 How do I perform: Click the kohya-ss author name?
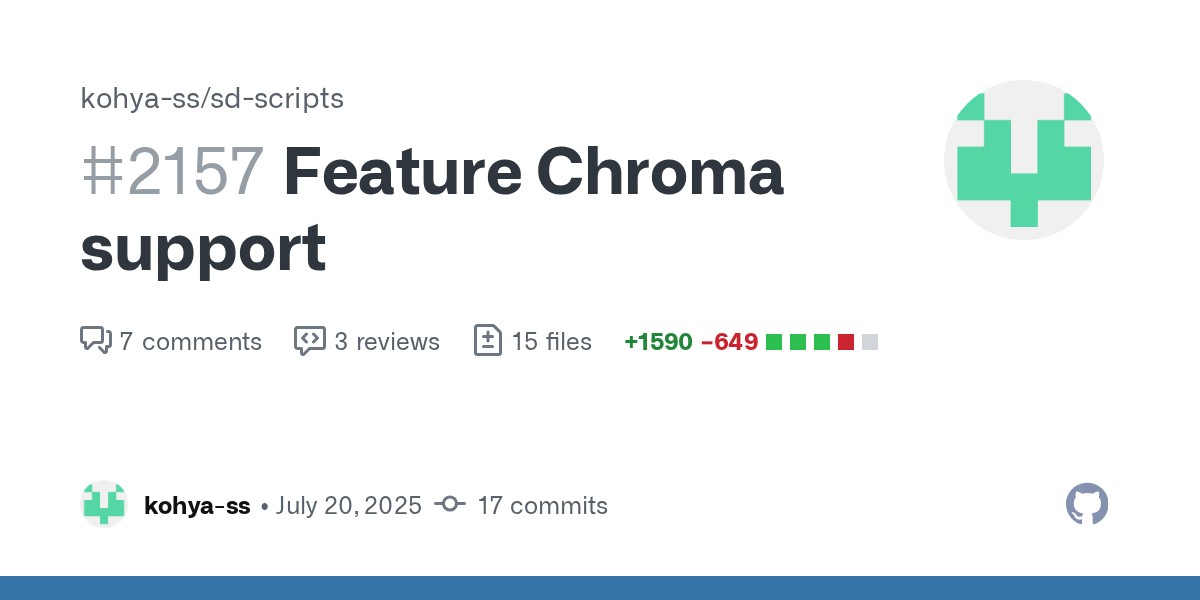[x=197, y=506]
